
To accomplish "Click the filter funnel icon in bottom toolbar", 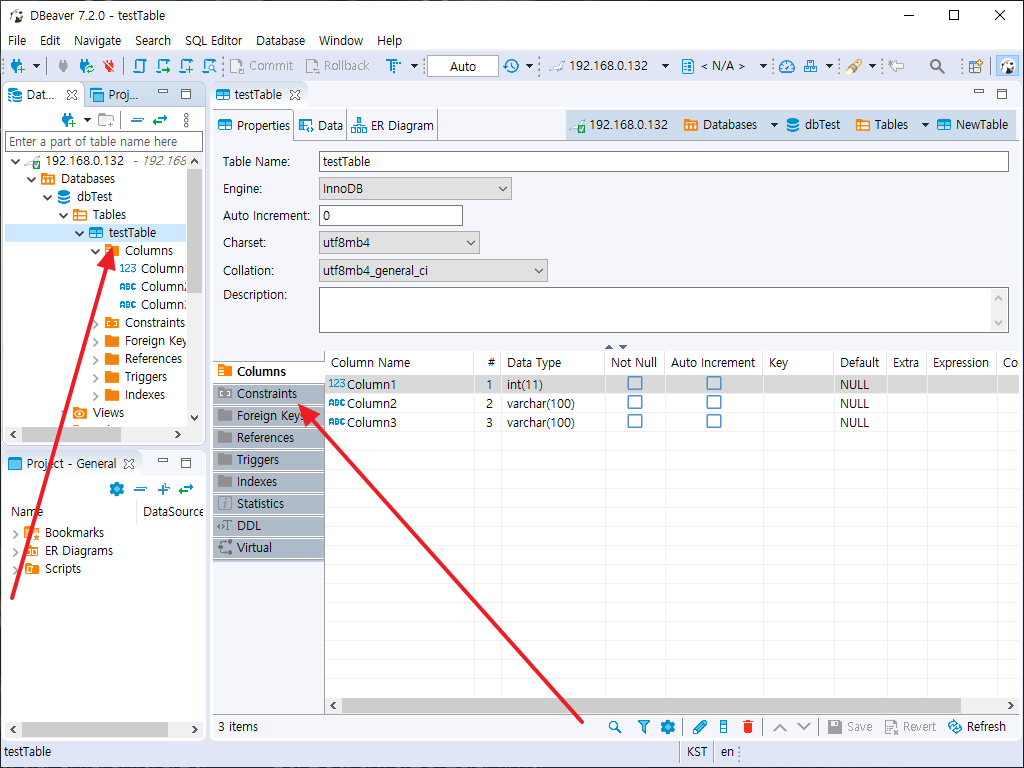I will (x=643, y=727).
